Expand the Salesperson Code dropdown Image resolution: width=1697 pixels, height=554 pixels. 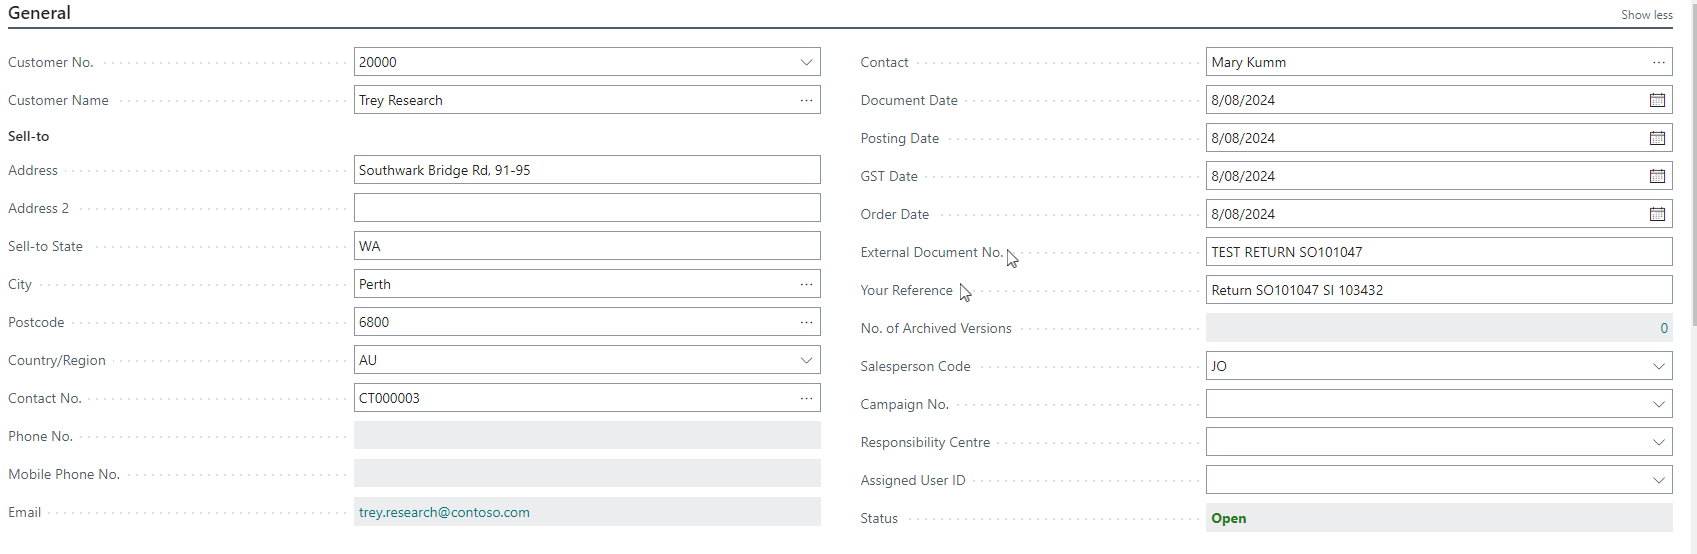pos(1659,366)
